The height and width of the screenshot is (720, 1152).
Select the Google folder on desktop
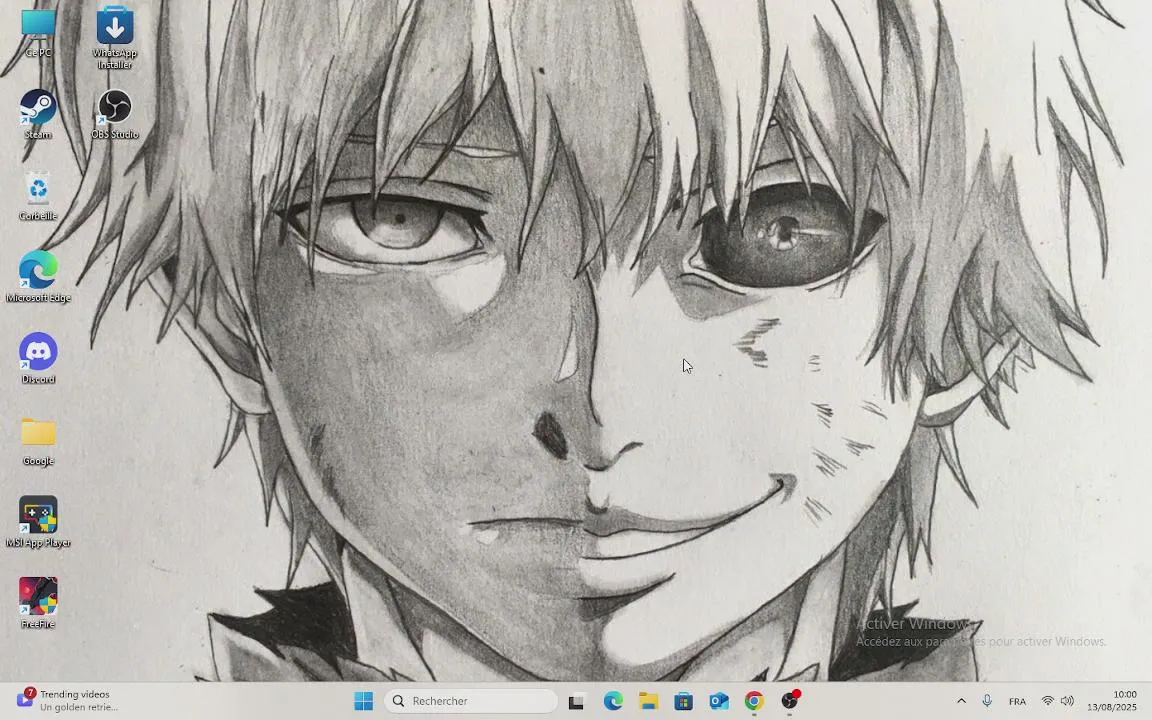(38, 441)
